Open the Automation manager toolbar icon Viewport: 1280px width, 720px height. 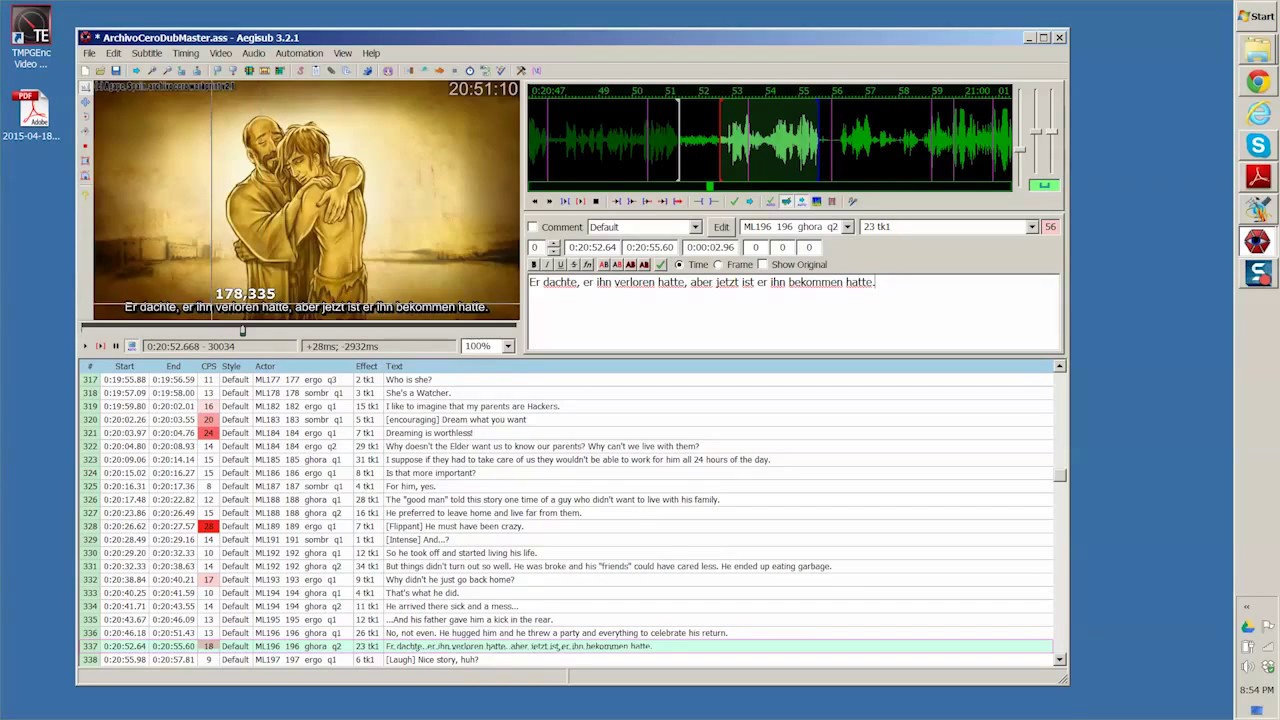[x=367, y=70]
